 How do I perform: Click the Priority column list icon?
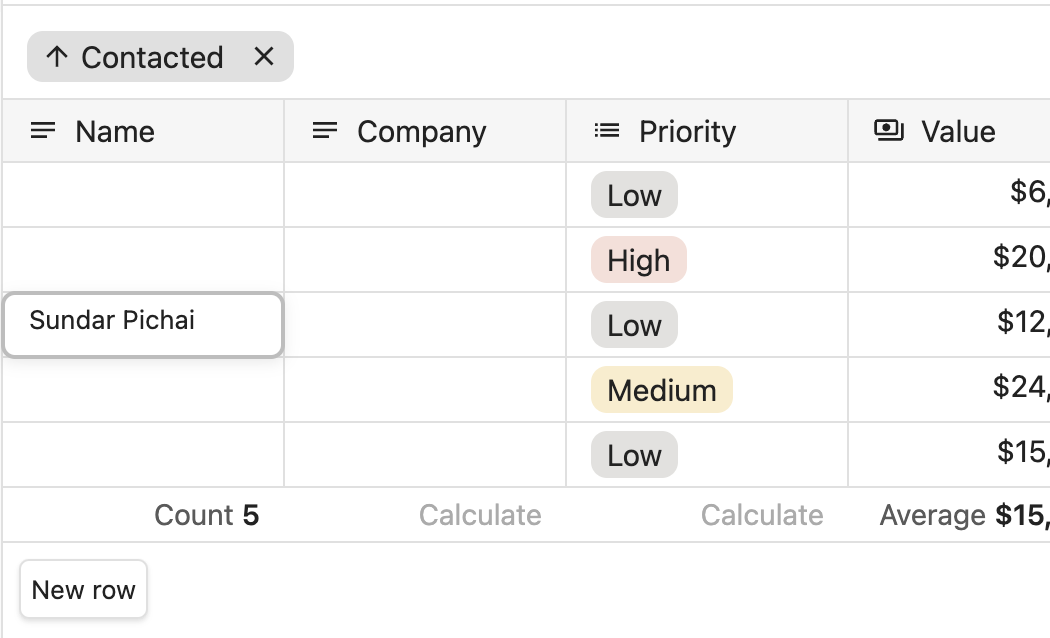607,131
